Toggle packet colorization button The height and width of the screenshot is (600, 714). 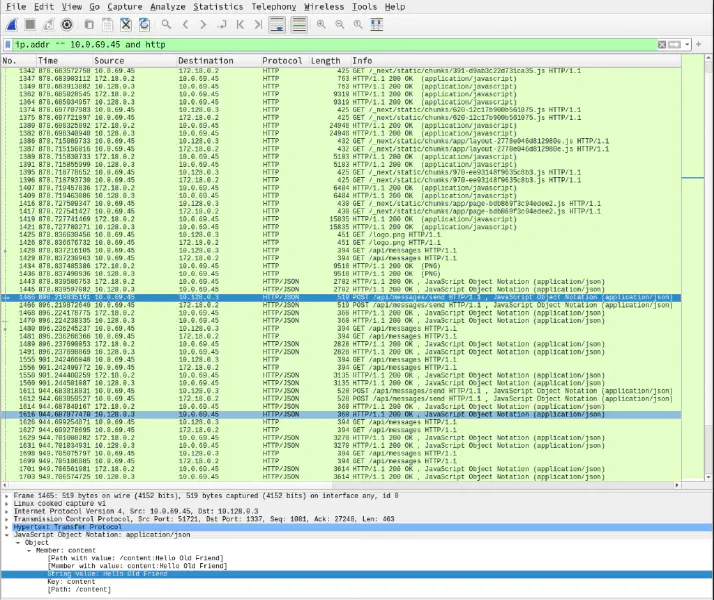pos(298,23)
